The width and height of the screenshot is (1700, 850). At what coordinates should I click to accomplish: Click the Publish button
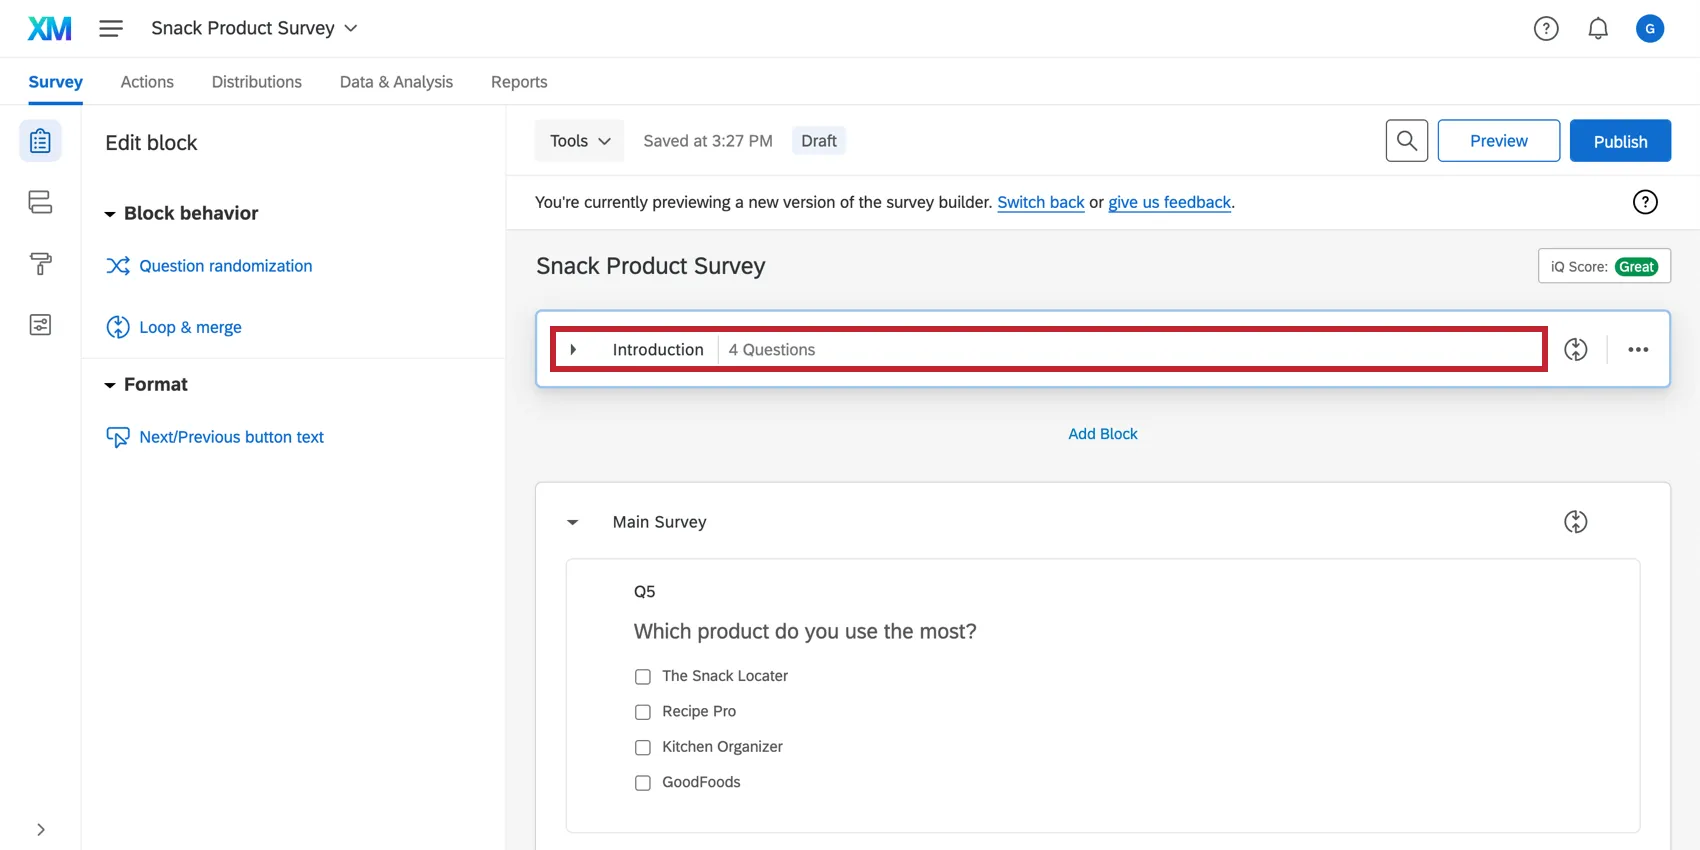pyautogui.click(x=1619, y=141)
